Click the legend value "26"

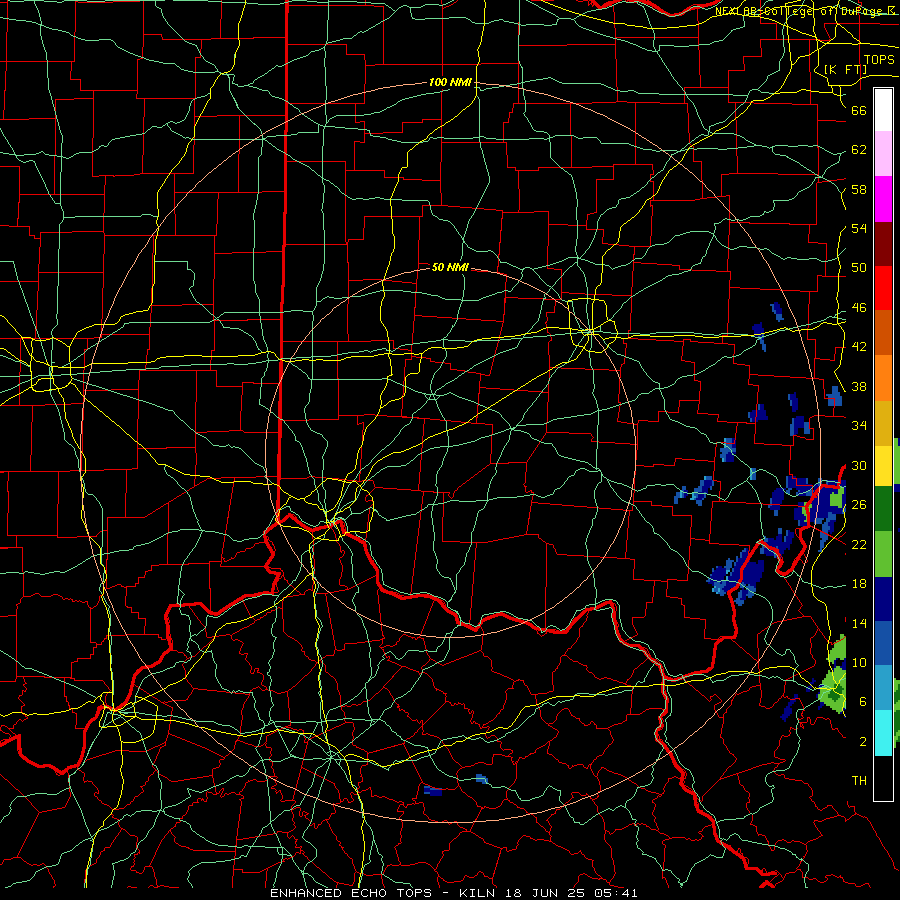(x=859, y=505)
